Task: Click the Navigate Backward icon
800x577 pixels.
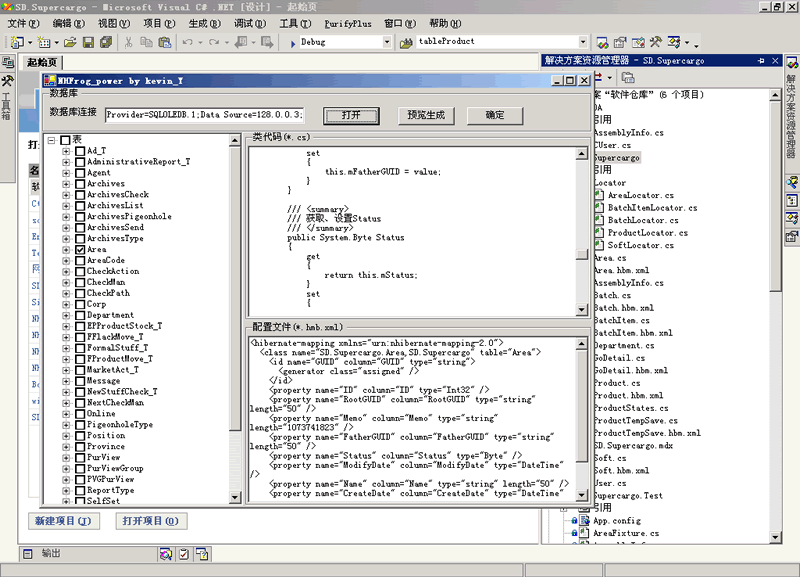Action: pyautogui.click(x=241, y=42)
